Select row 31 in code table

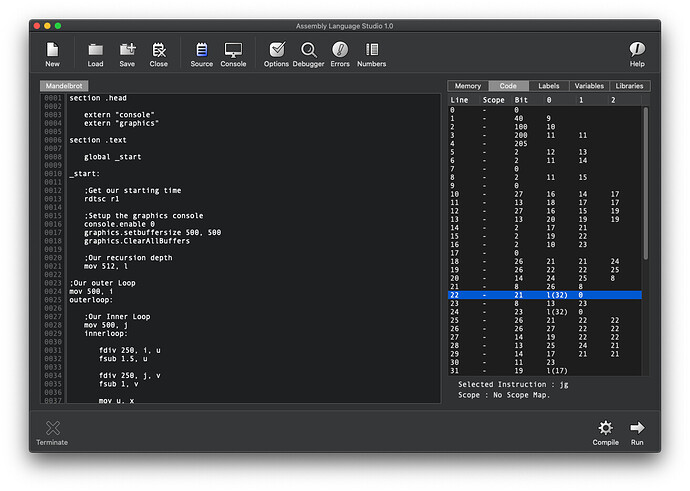(x=545, y=370)
